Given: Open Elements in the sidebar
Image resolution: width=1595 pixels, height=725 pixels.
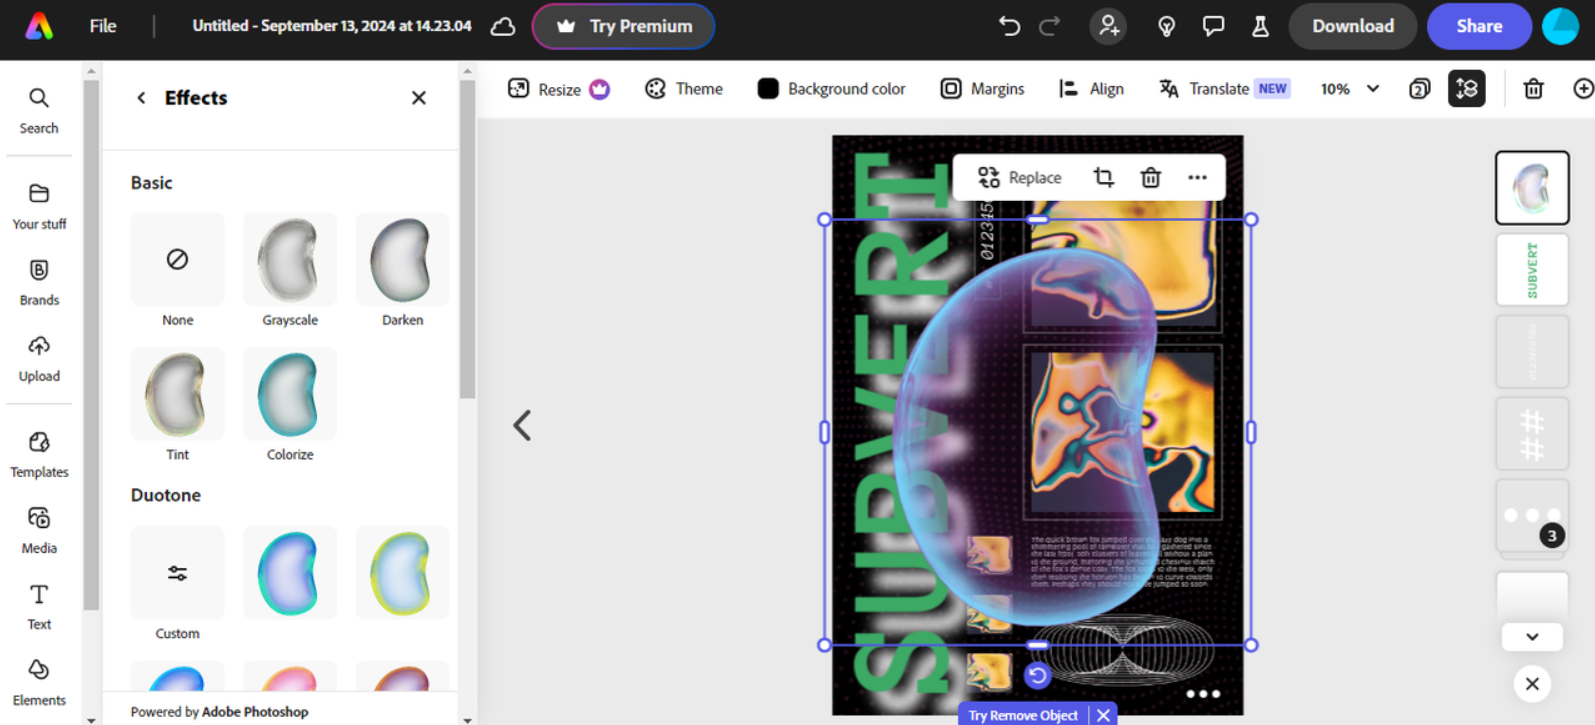Looking at the screenshot, I should (x=39, y=682).
